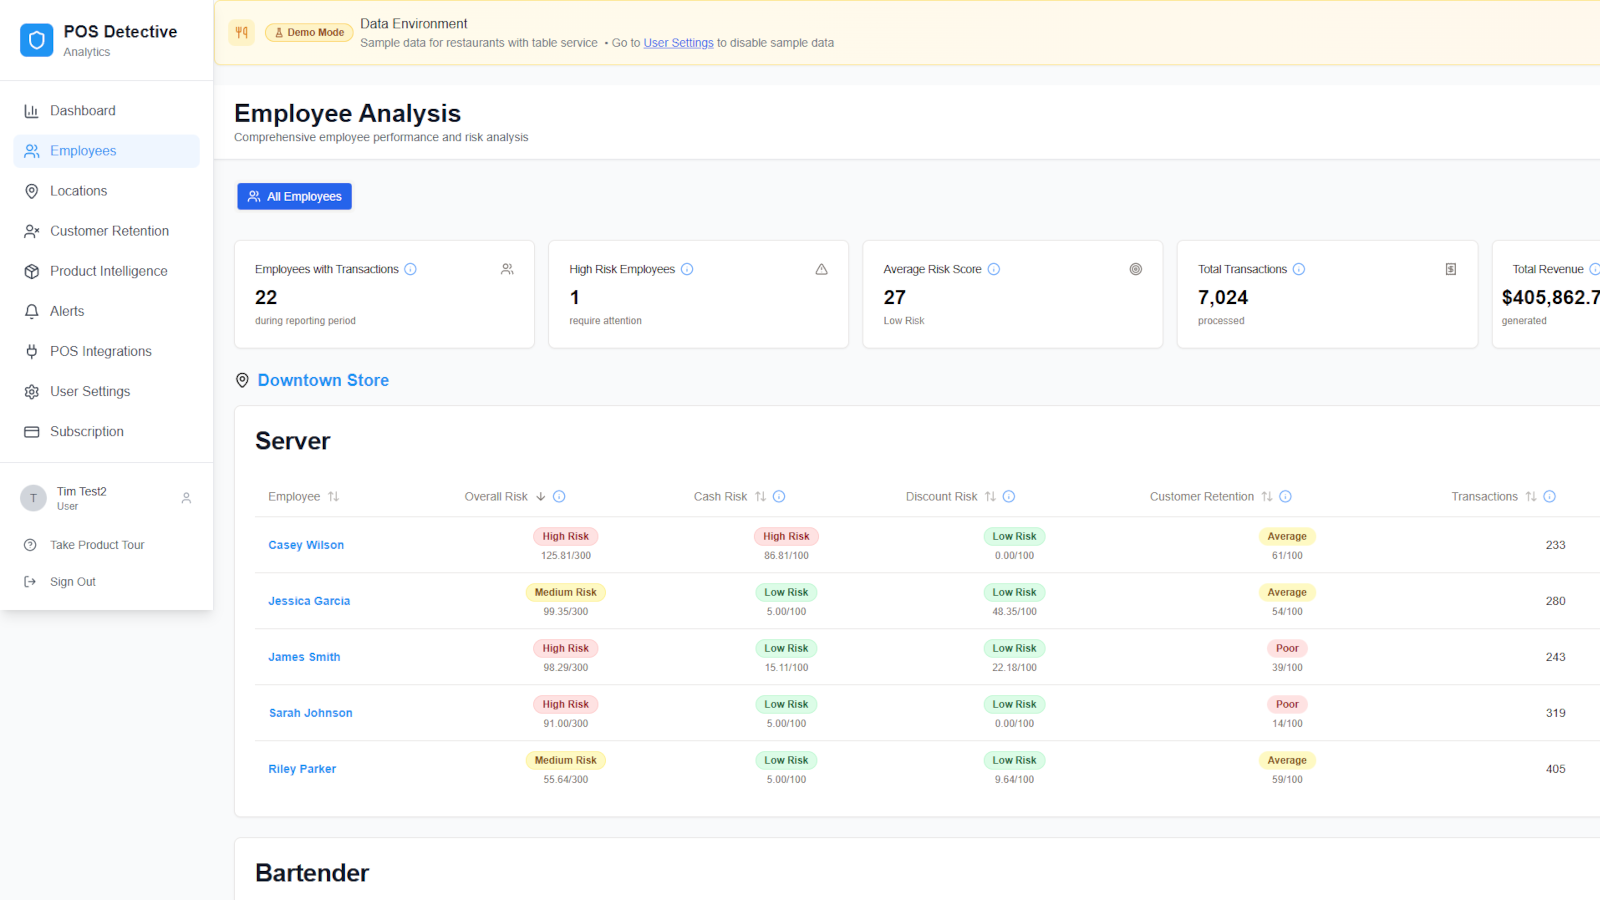
Task: Sort table by Transactions column
Action: [x=1531, y=497]
